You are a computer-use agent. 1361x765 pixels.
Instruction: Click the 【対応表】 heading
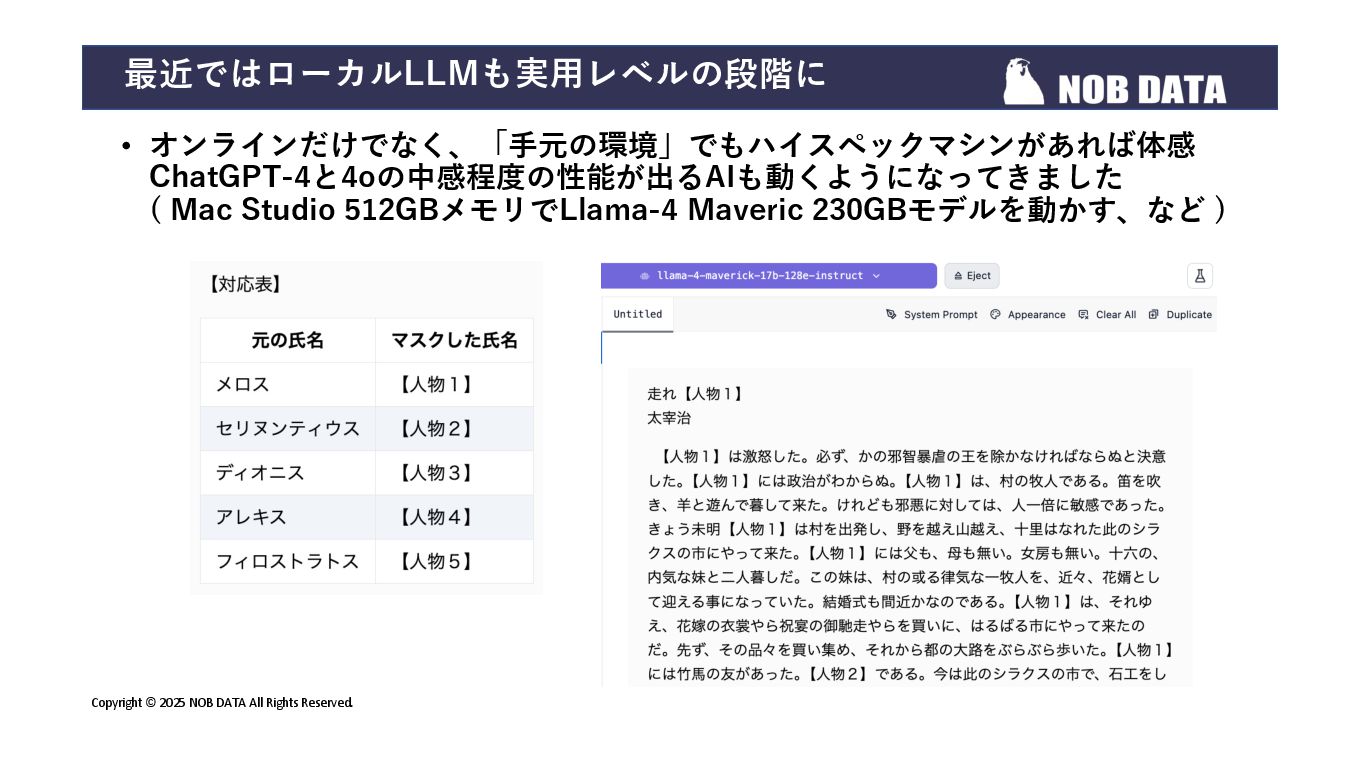[x=245, y=285]
